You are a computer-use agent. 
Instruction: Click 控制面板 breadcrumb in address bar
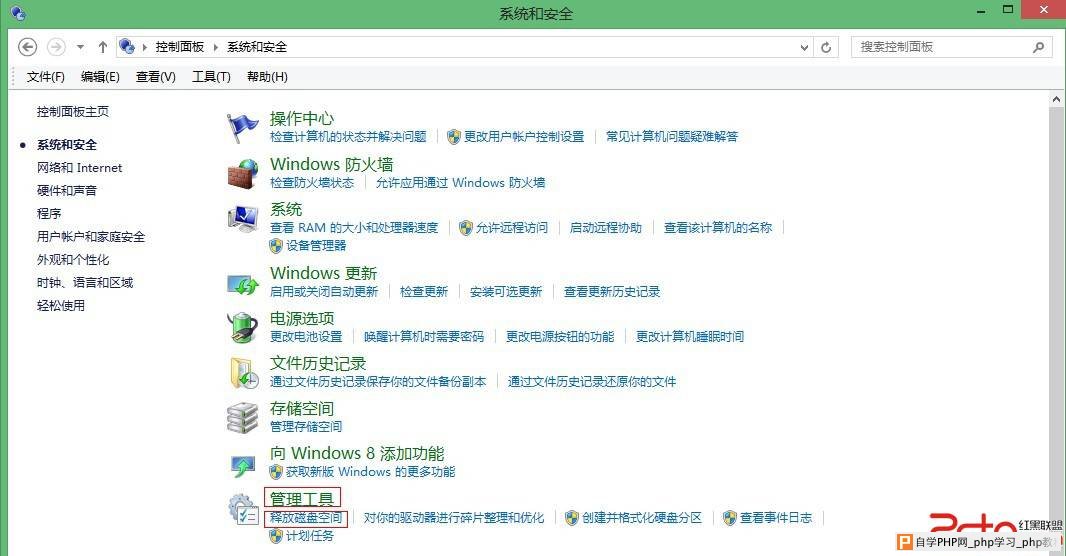pos(179,47)
